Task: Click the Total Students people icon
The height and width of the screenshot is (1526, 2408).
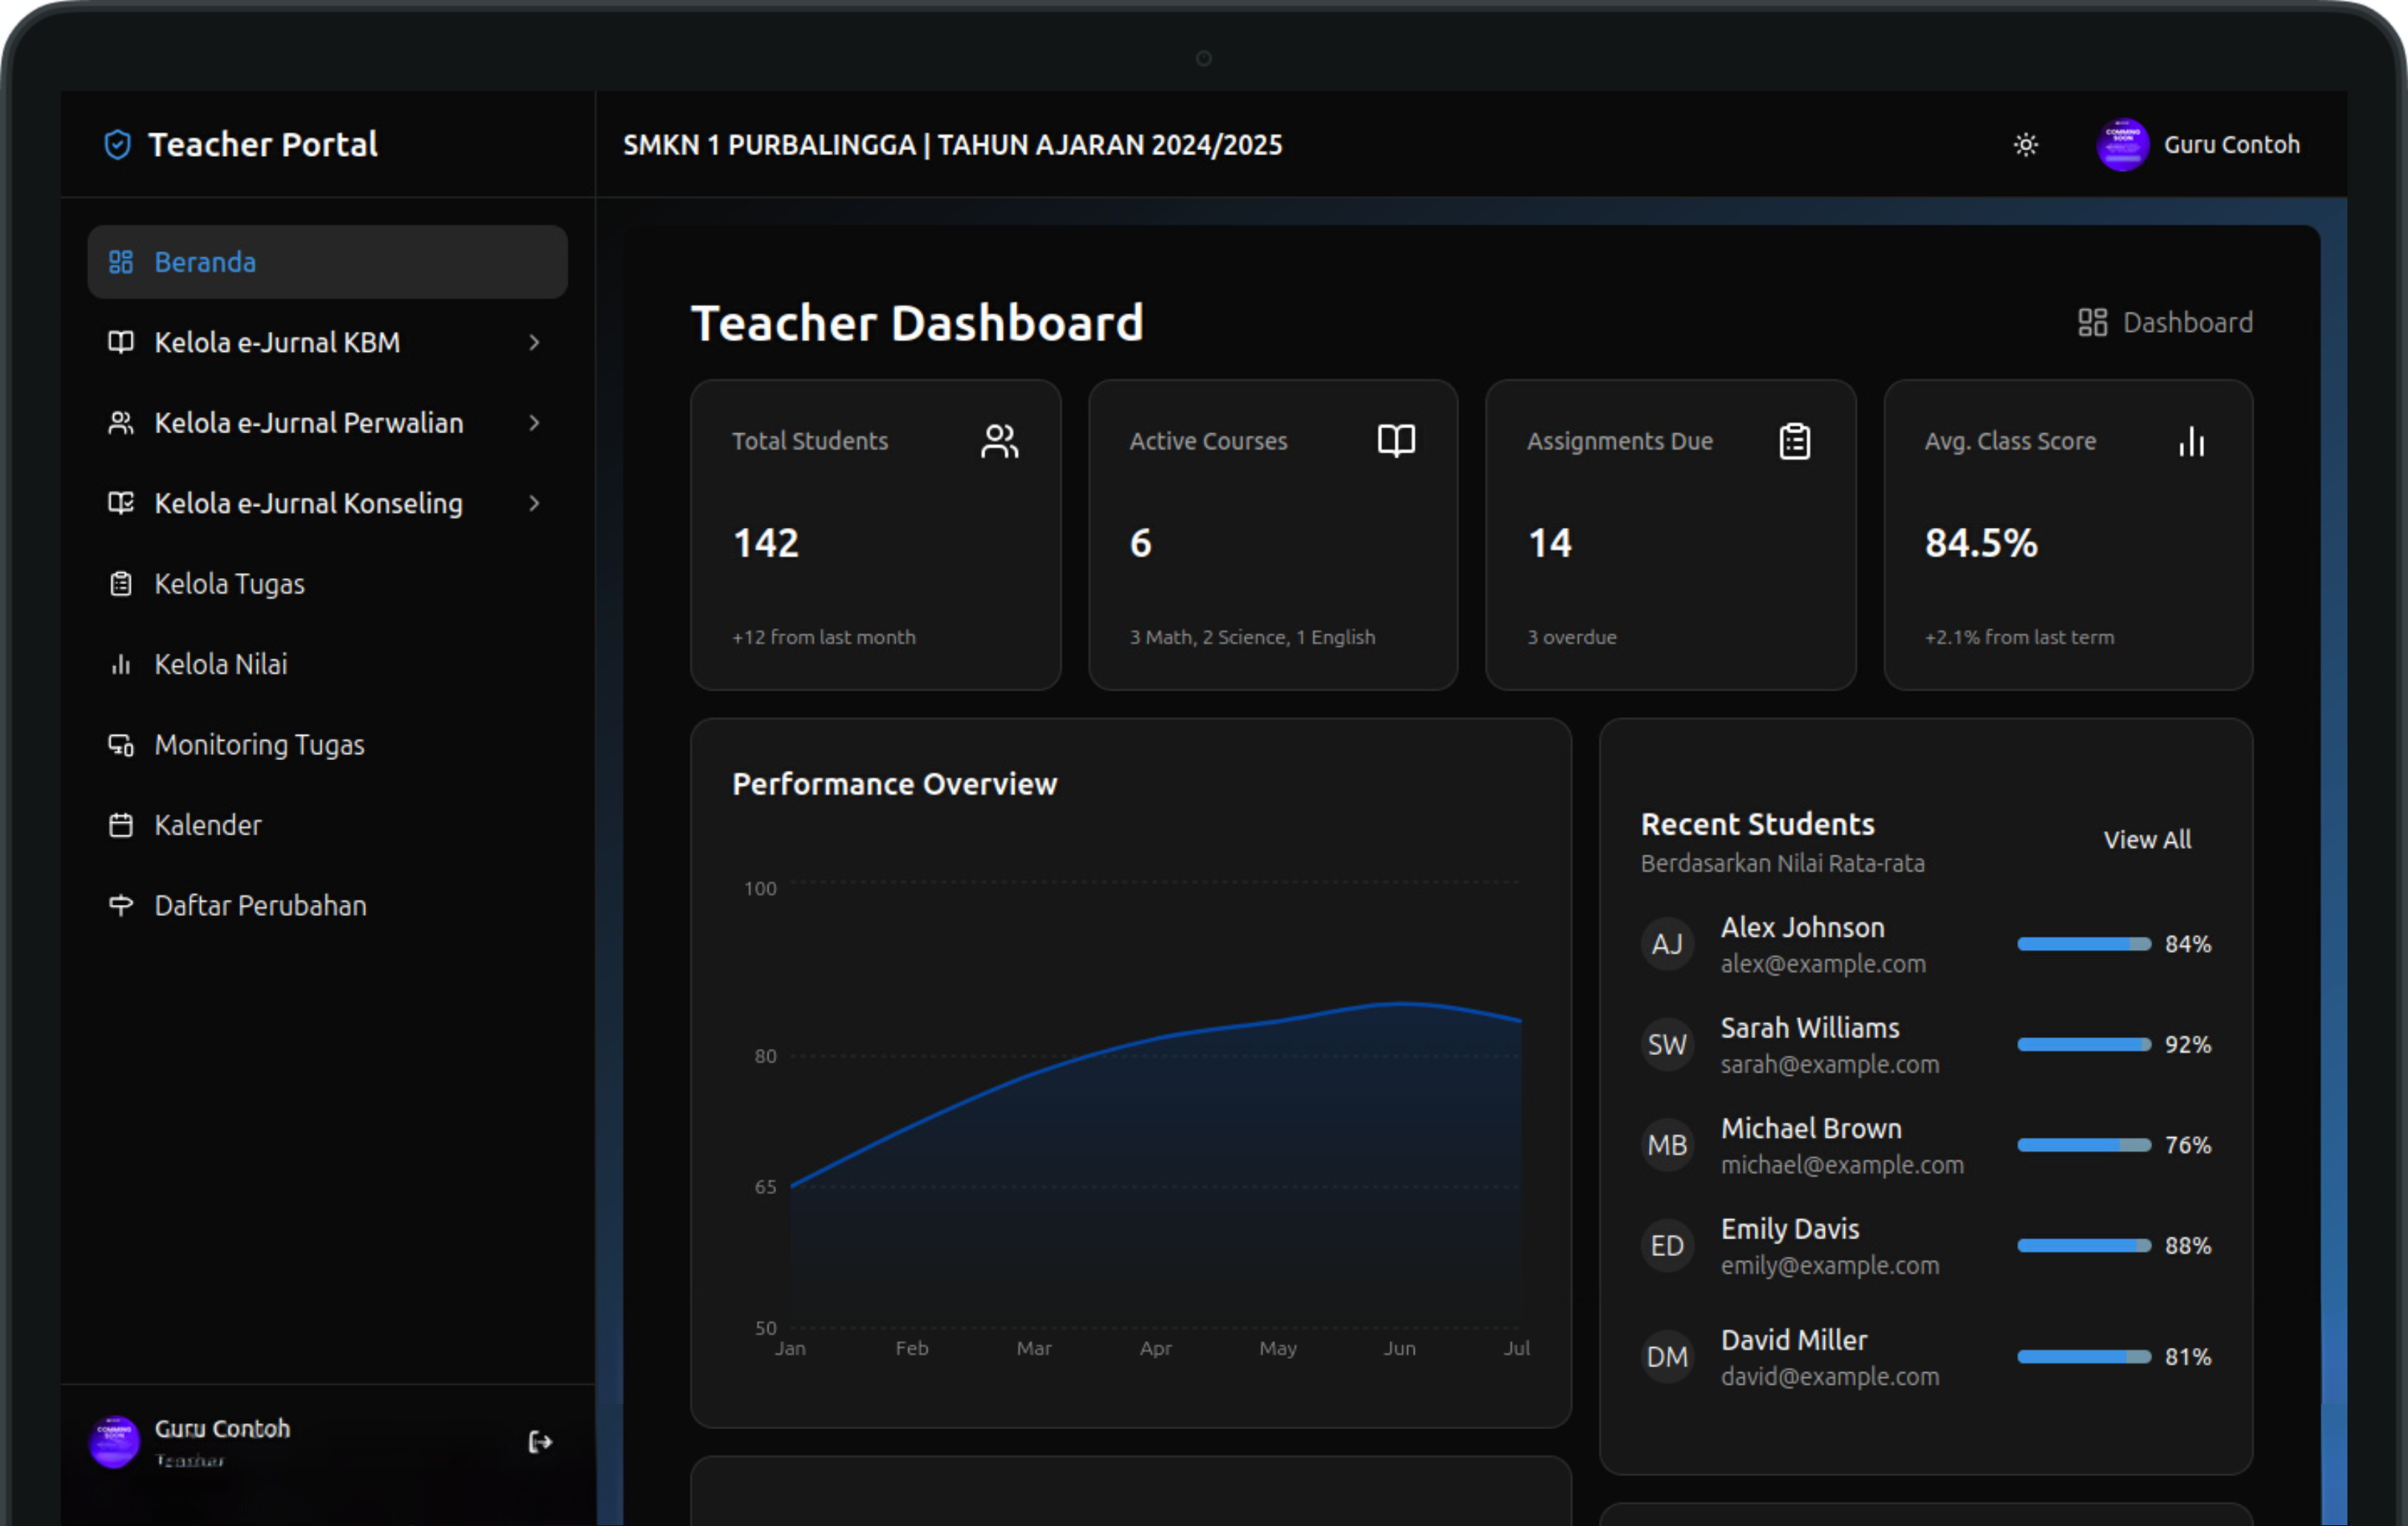Action: (x=999, y=441)
